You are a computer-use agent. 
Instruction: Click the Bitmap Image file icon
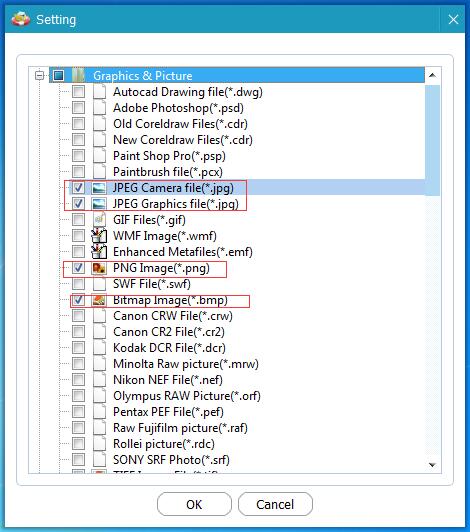(99, 300)
